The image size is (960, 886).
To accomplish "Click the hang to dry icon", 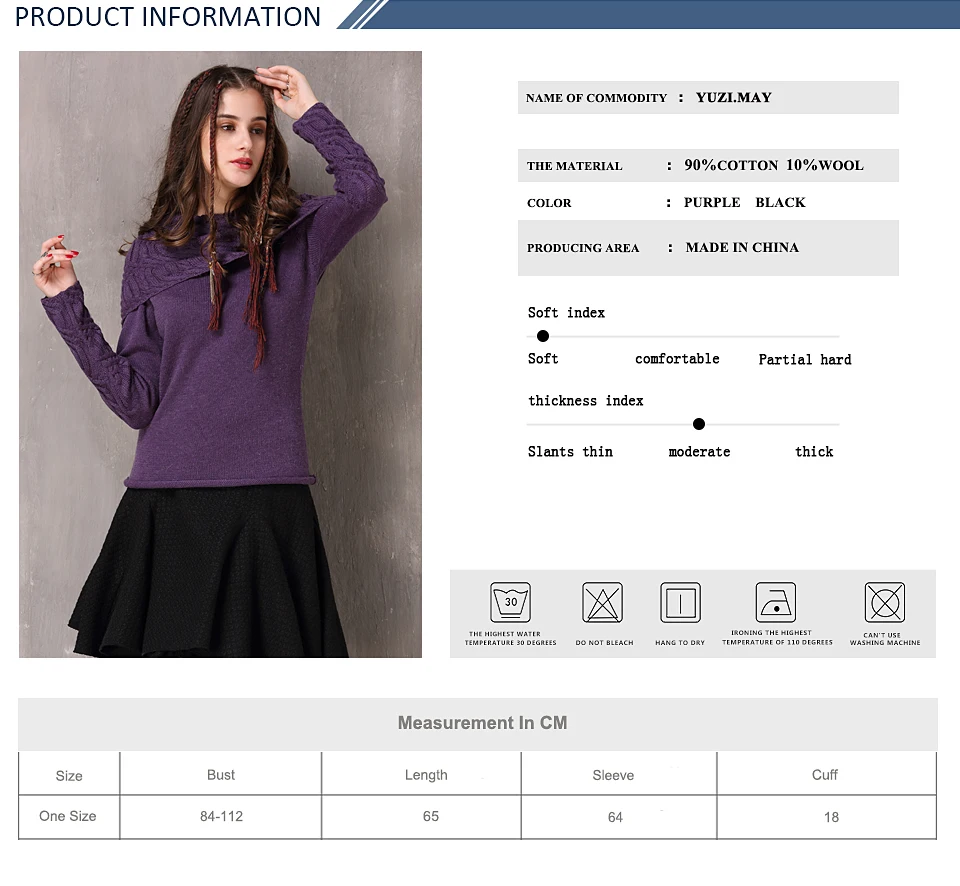I will coord(680,603).
